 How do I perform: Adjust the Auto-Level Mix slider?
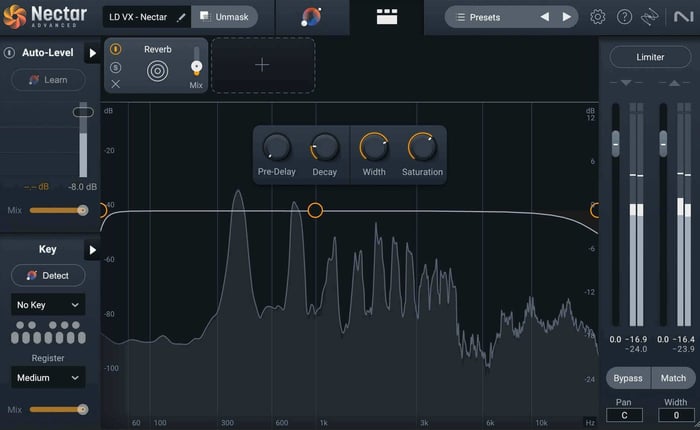point(59,210)
